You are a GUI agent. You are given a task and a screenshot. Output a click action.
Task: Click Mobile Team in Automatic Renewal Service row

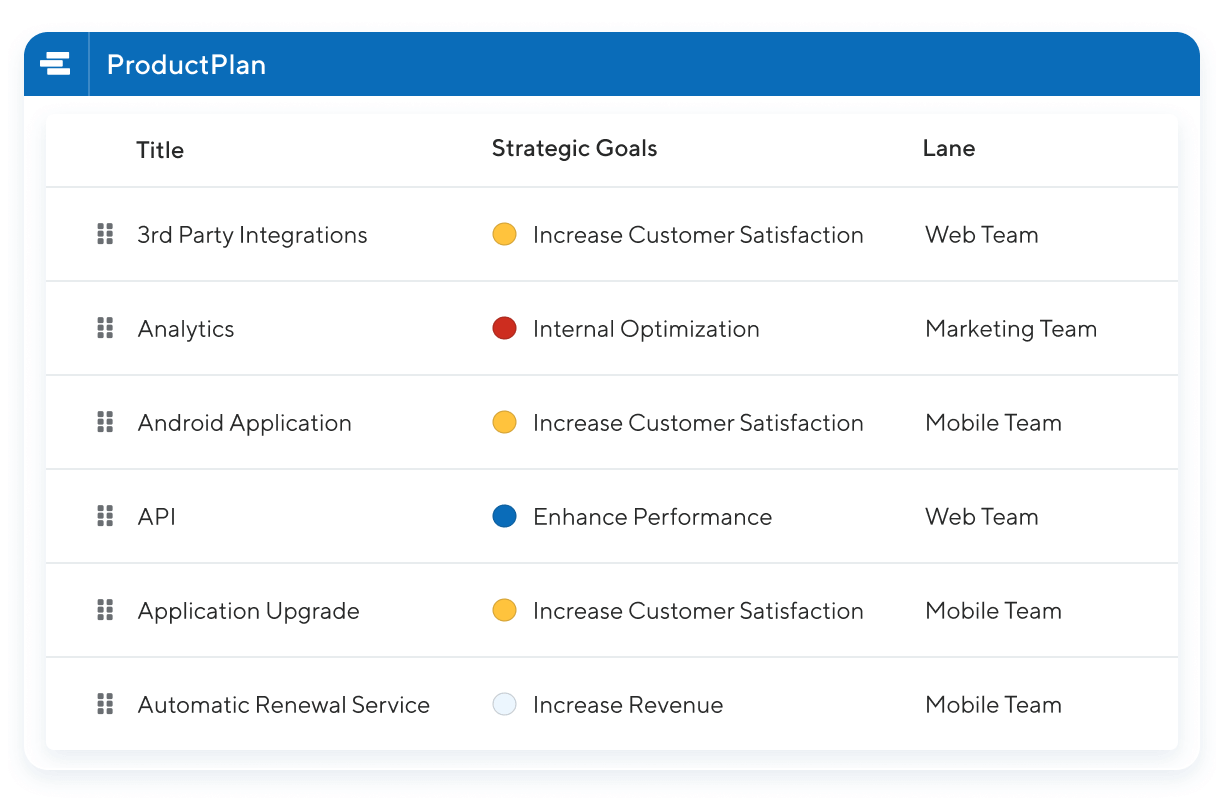(993, 705)
